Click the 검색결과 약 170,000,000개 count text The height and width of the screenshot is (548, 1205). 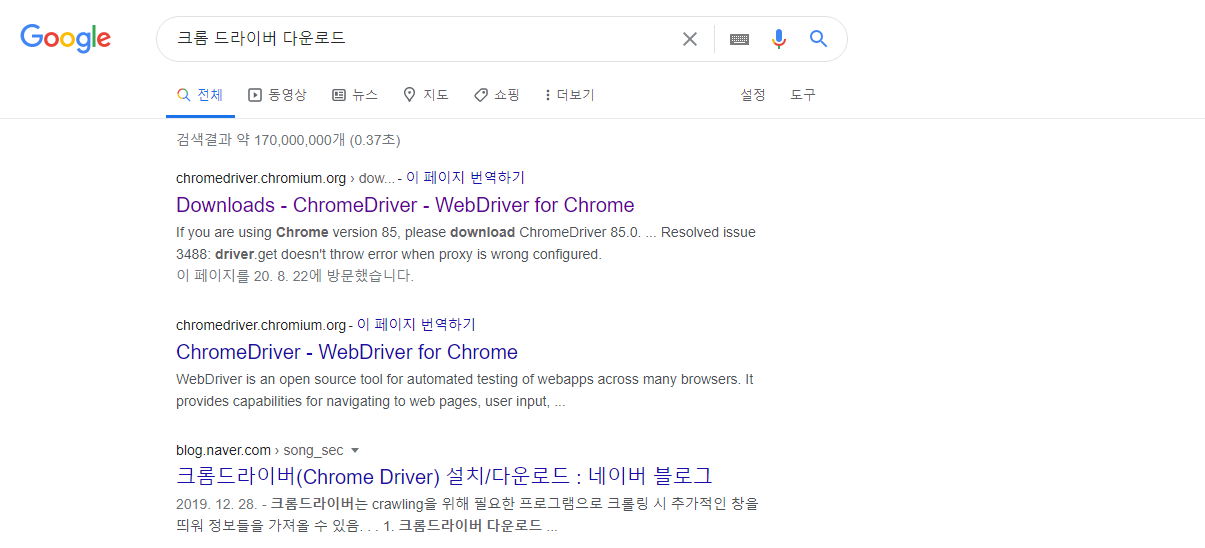click(x=288, y=140)
